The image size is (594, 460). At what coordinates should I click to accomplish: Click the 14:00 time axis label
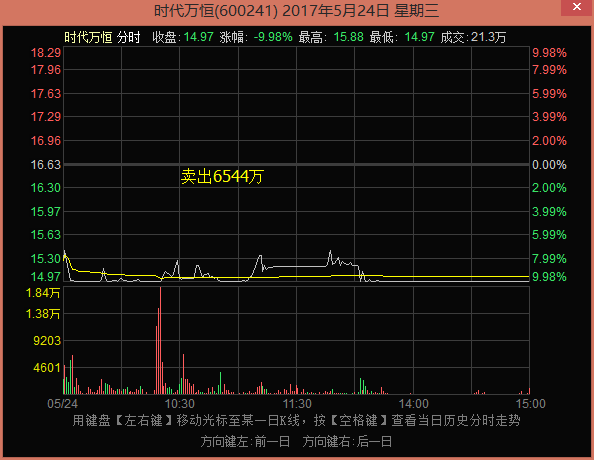coord(414,404)
